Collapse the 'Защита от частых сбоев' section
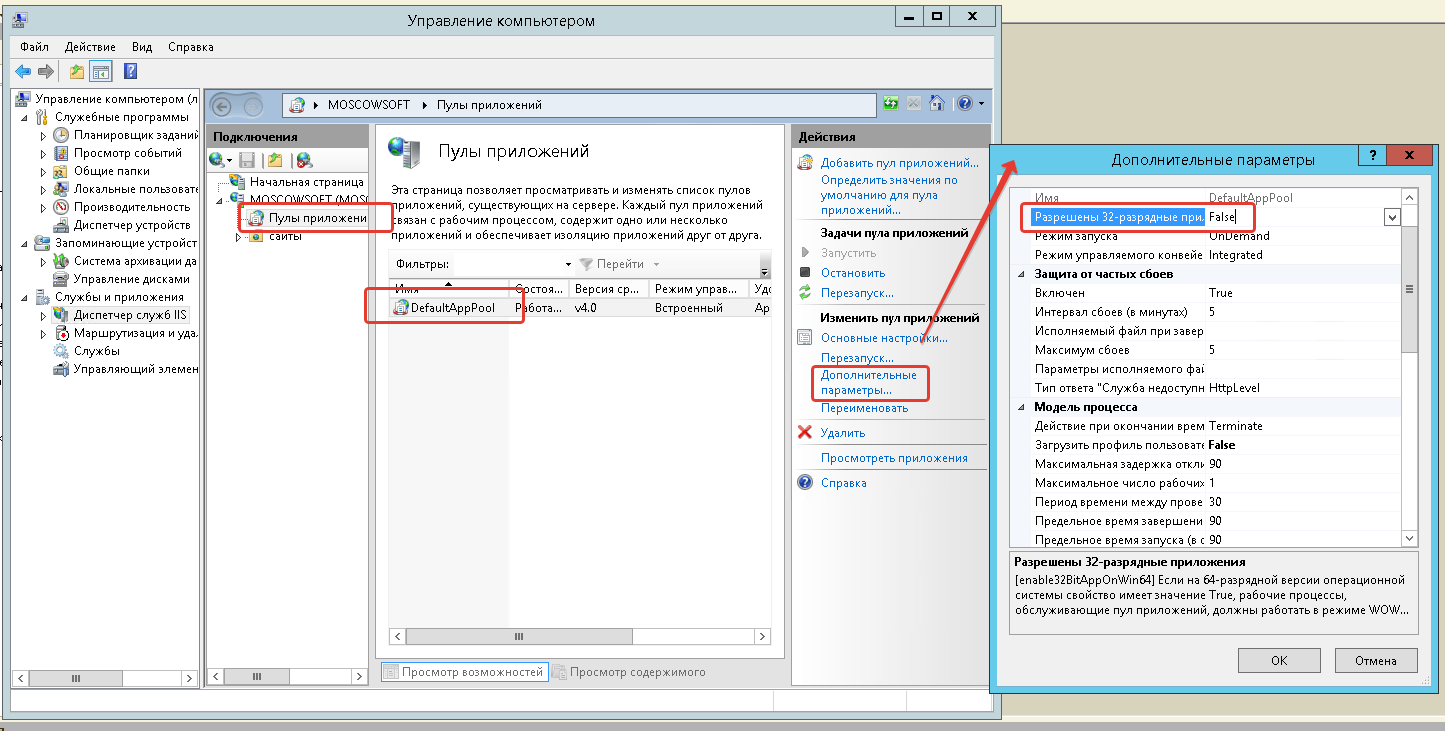1445x731 pixels. [x=1021, y=274]
